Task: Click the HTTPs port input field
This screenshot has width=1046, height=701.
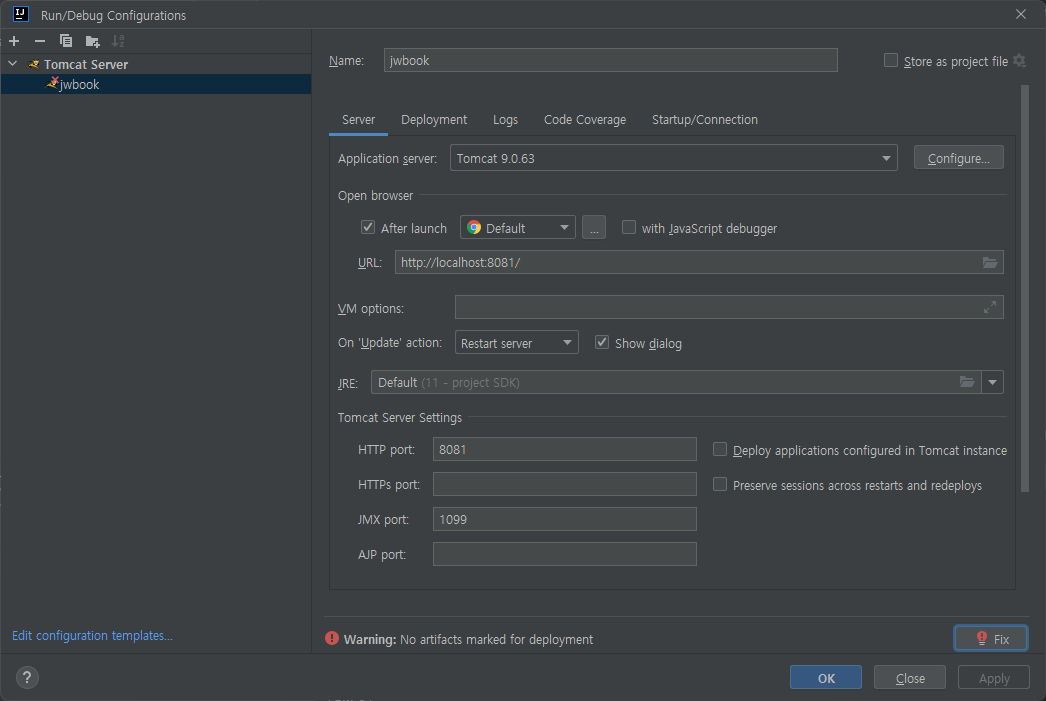Action: coord(564,484)
